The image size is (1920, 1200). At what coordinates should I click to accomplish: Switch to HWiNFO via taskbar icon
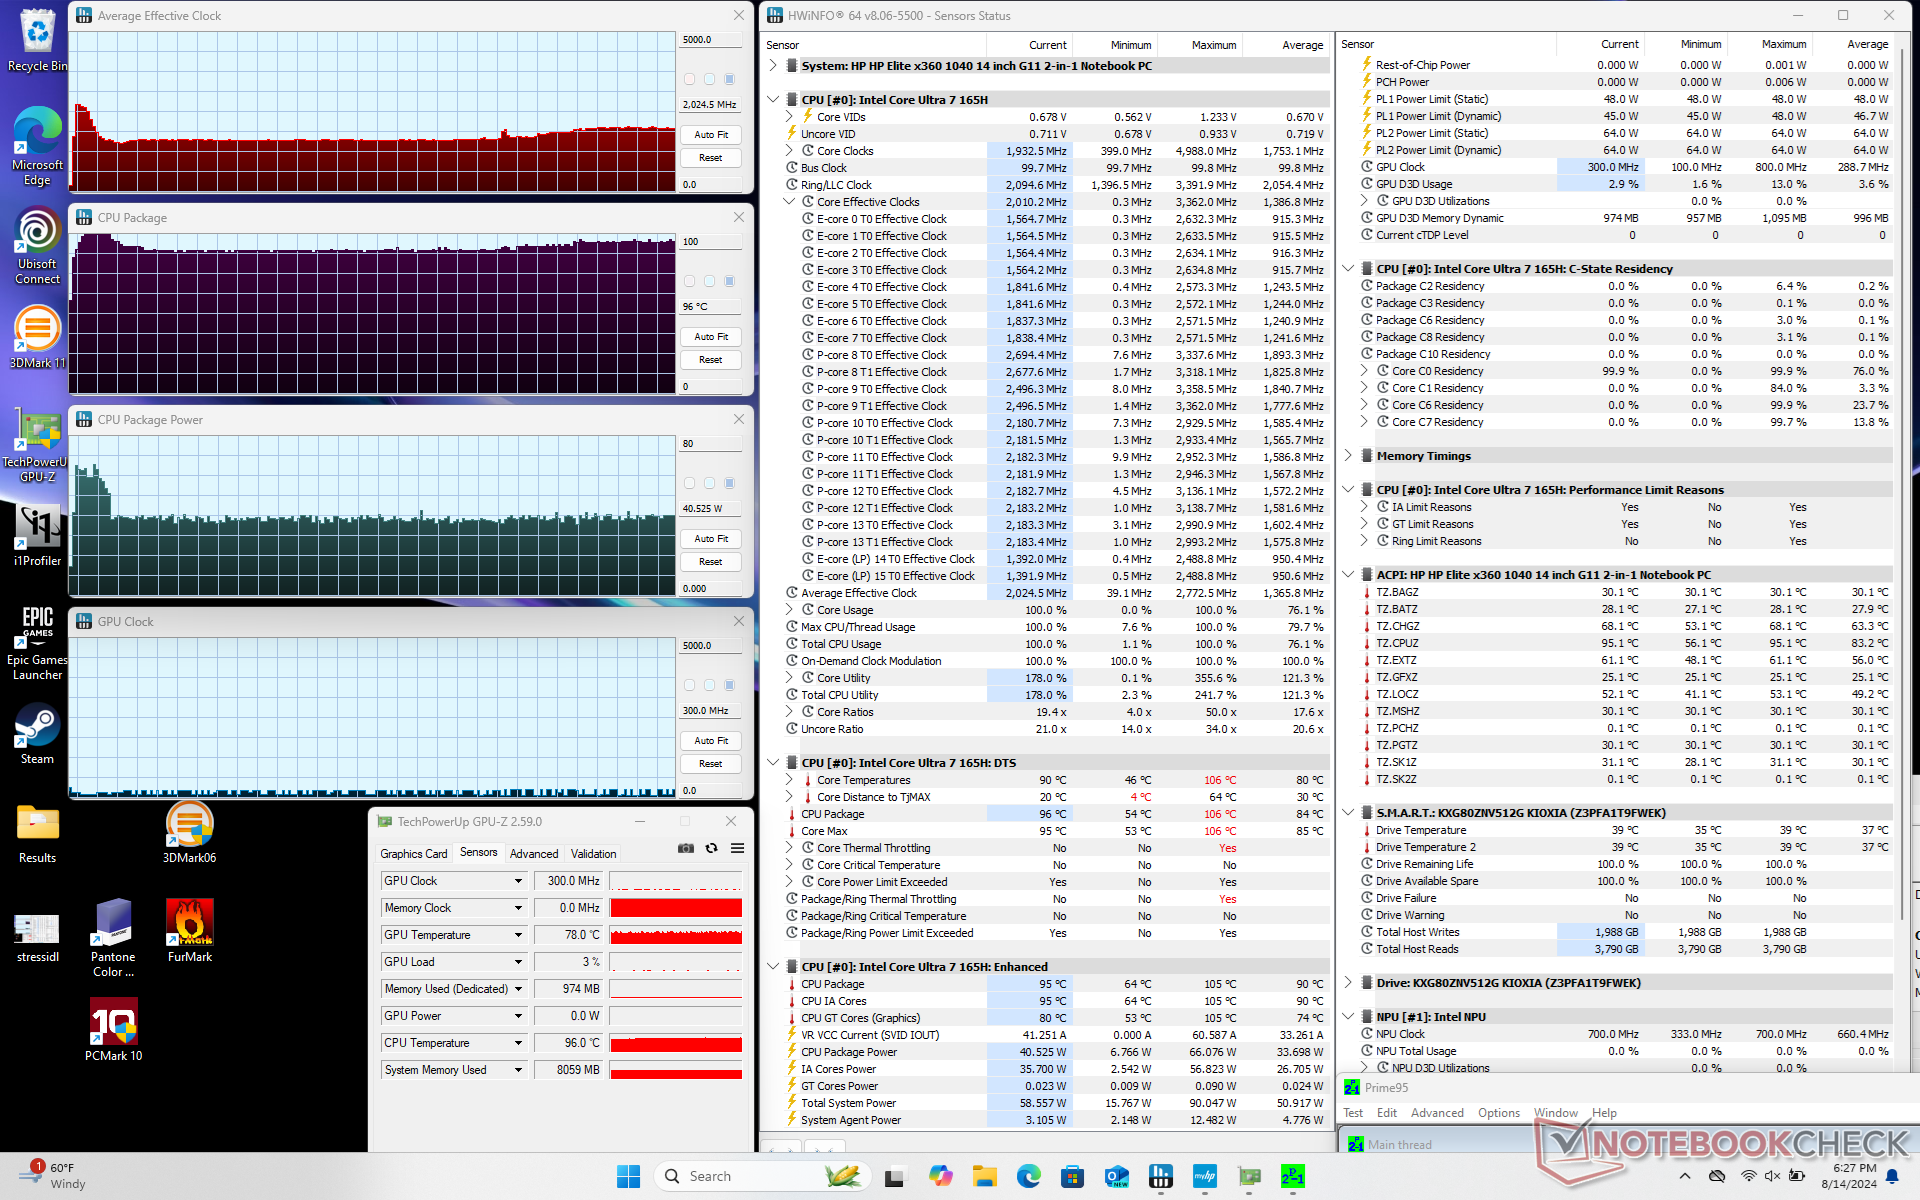(1160, 1176)
